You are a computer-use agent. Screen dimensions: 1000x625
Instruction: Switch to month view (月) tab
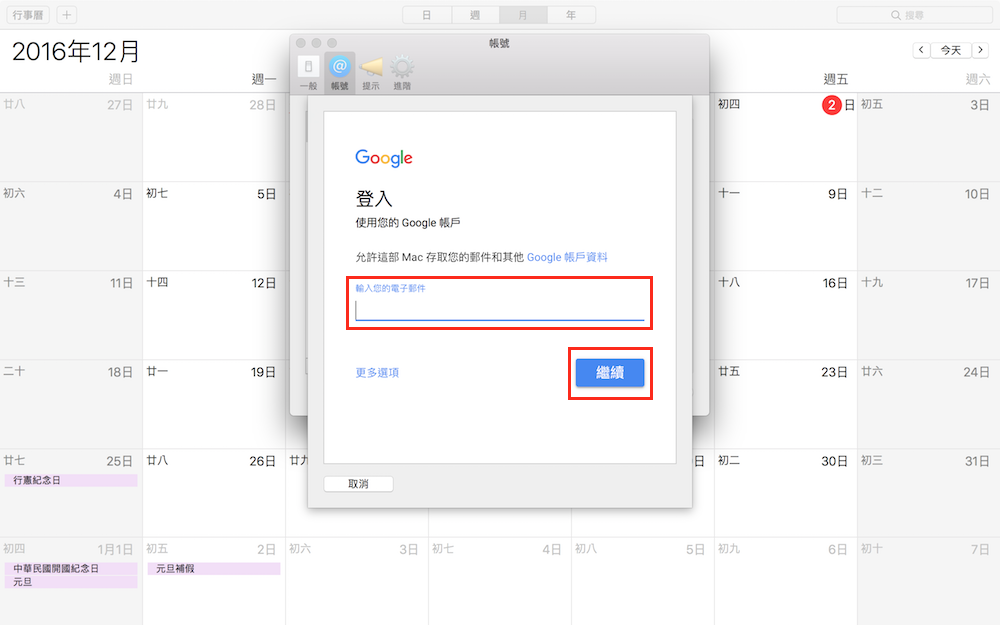523,15
